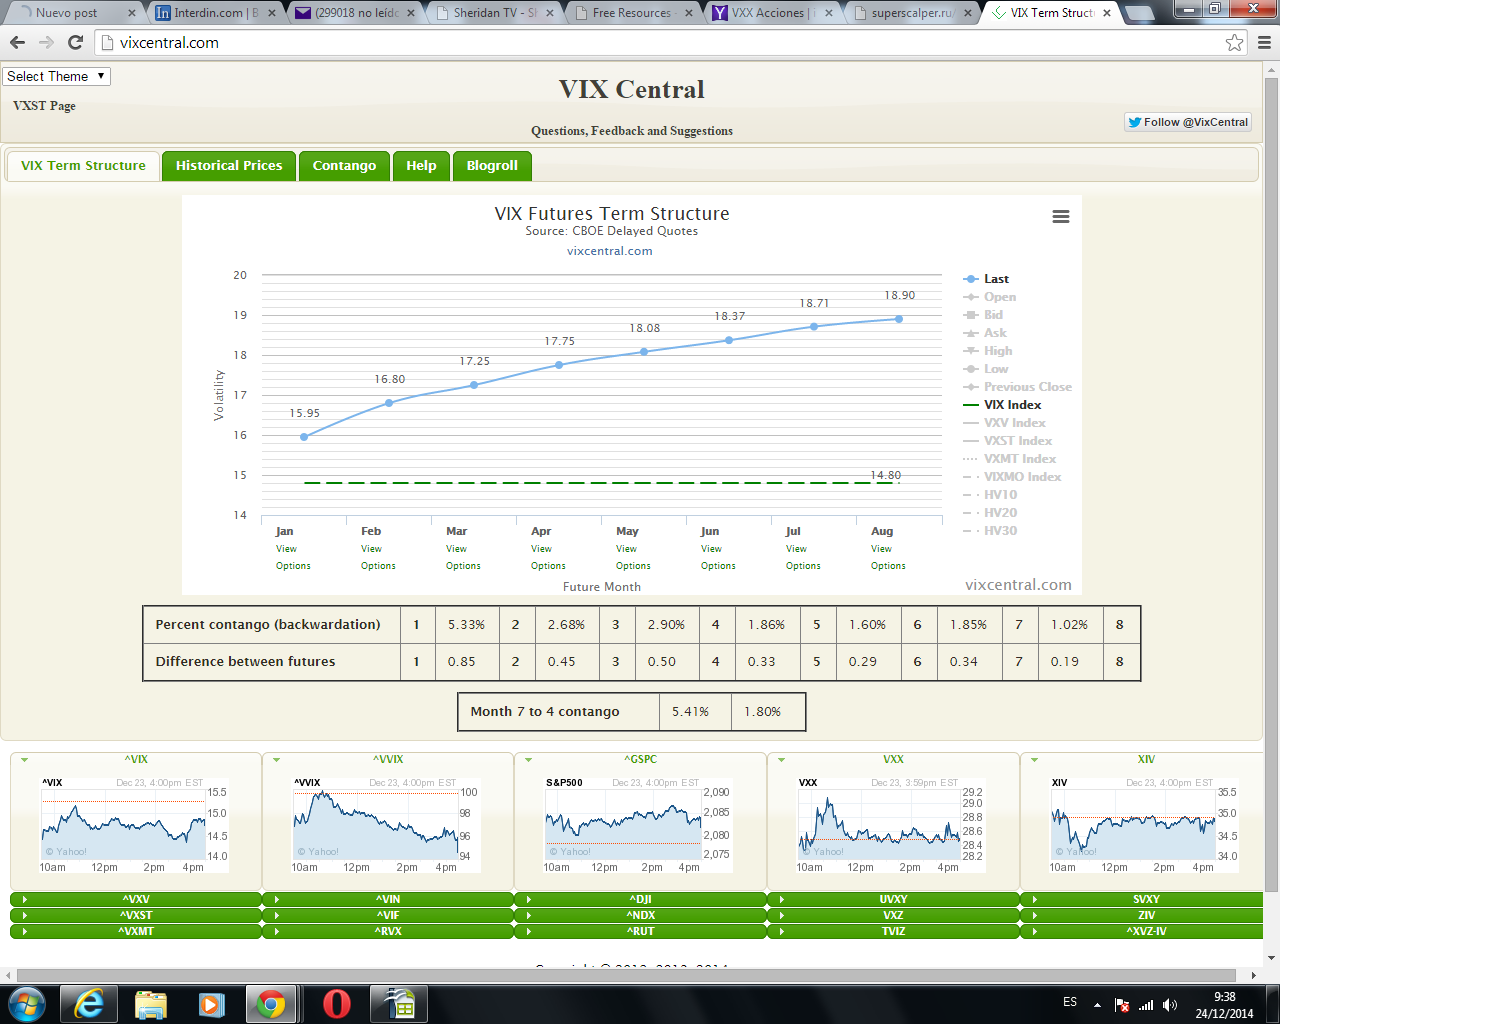Click the ^VIX intraday chart thumbnail
This screenshot has height=1024, width=1500.
[135, 824]
